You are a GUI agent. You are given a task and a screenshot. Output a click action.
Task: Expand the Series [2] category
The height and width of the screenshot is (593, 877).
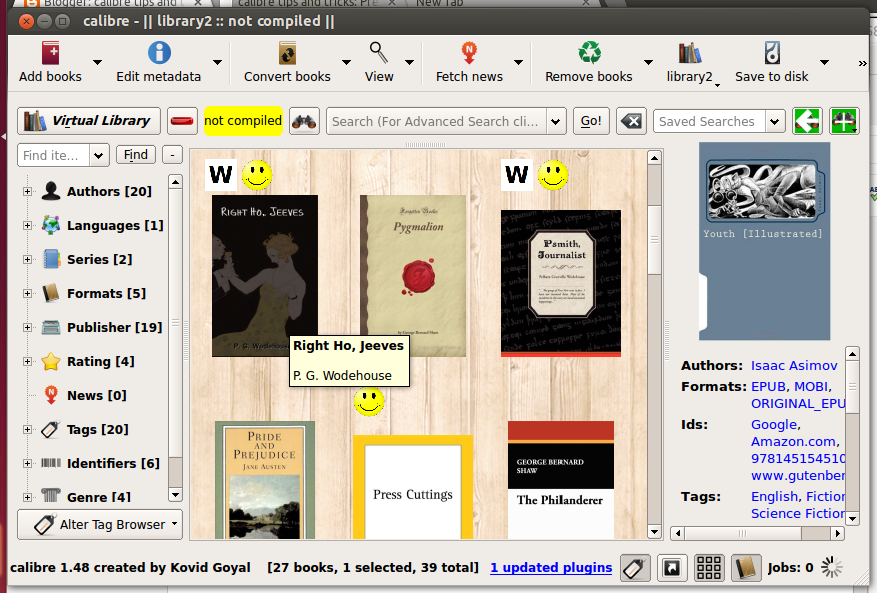click(x=27, y=260)
